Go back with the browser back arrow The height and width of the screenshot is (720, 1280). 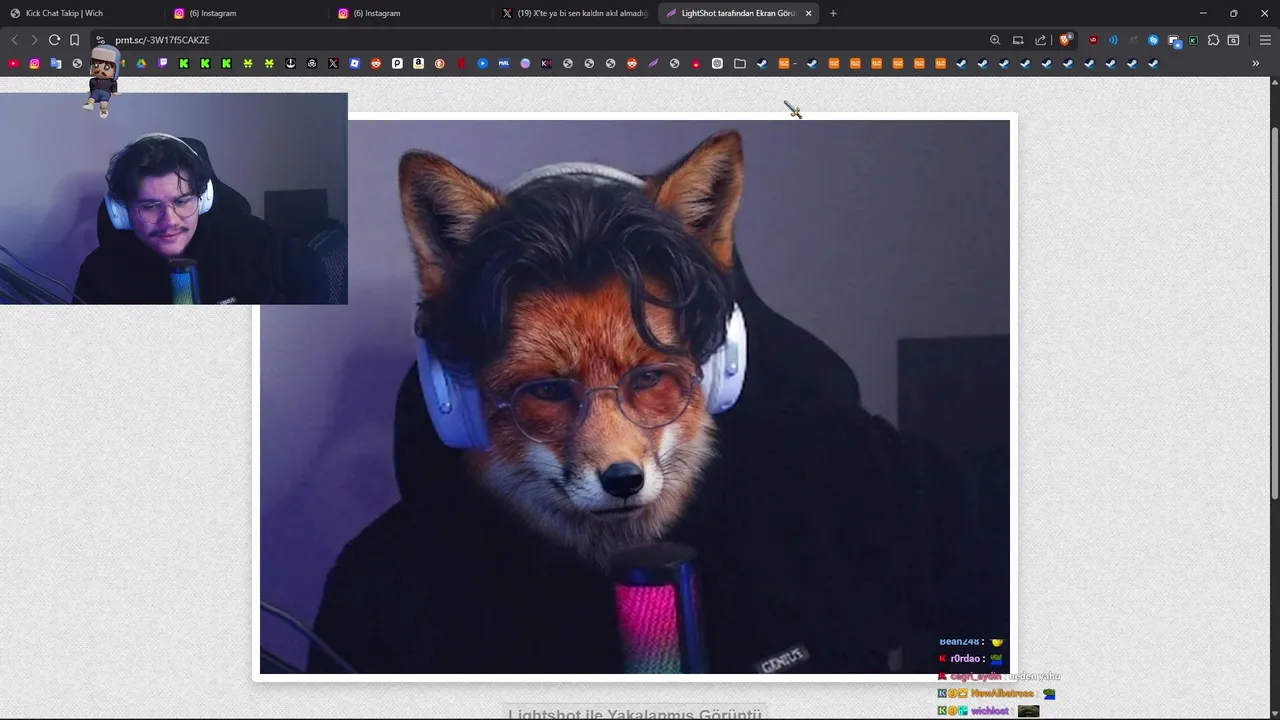[x=14, y=40]
